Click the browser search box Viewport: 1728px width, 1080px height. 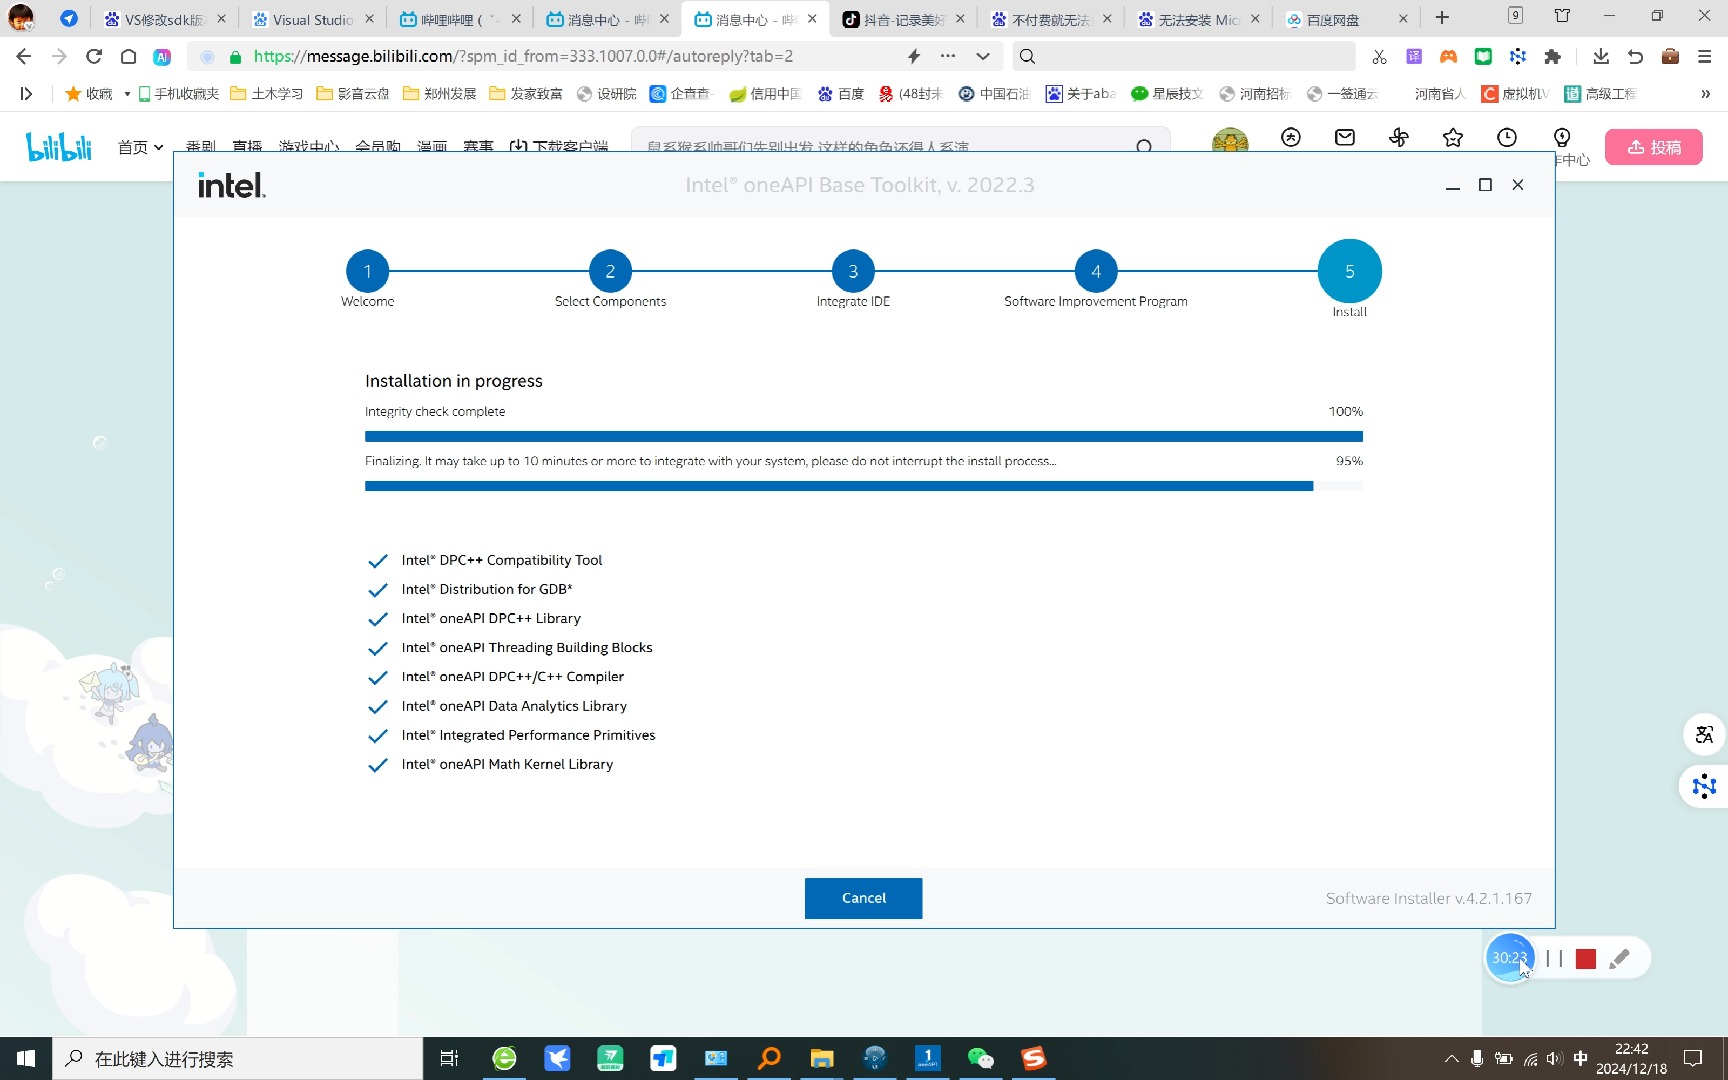[x=1184, y=56]
